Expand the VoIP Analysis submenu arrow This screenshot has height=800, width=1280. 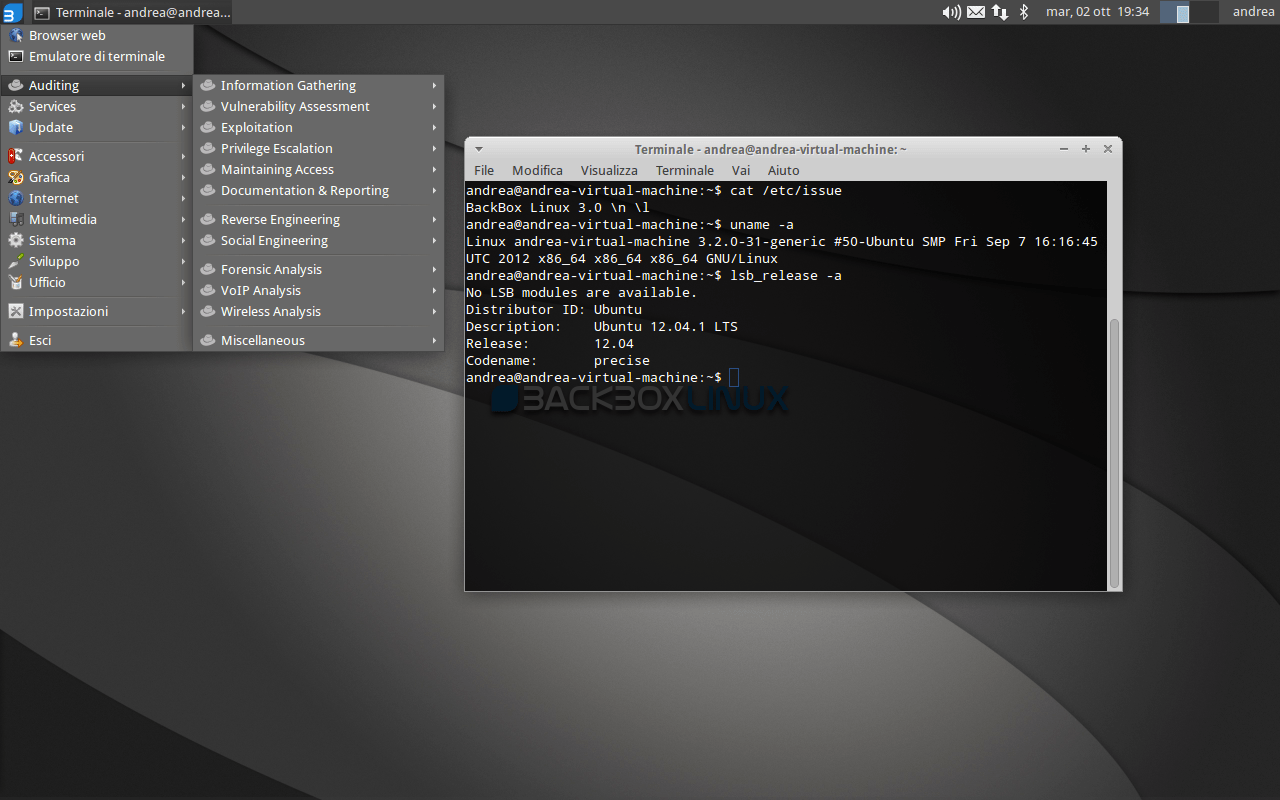(x=434, y=290)
